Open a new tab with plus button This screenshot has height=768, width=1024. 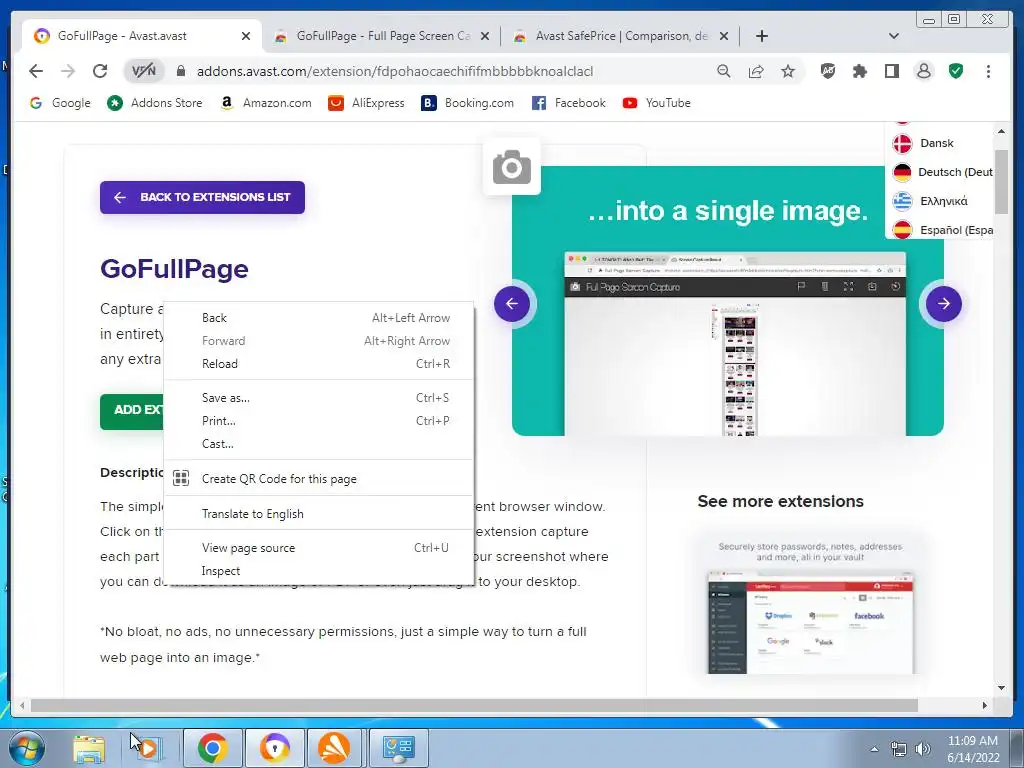tap(761, 36)
